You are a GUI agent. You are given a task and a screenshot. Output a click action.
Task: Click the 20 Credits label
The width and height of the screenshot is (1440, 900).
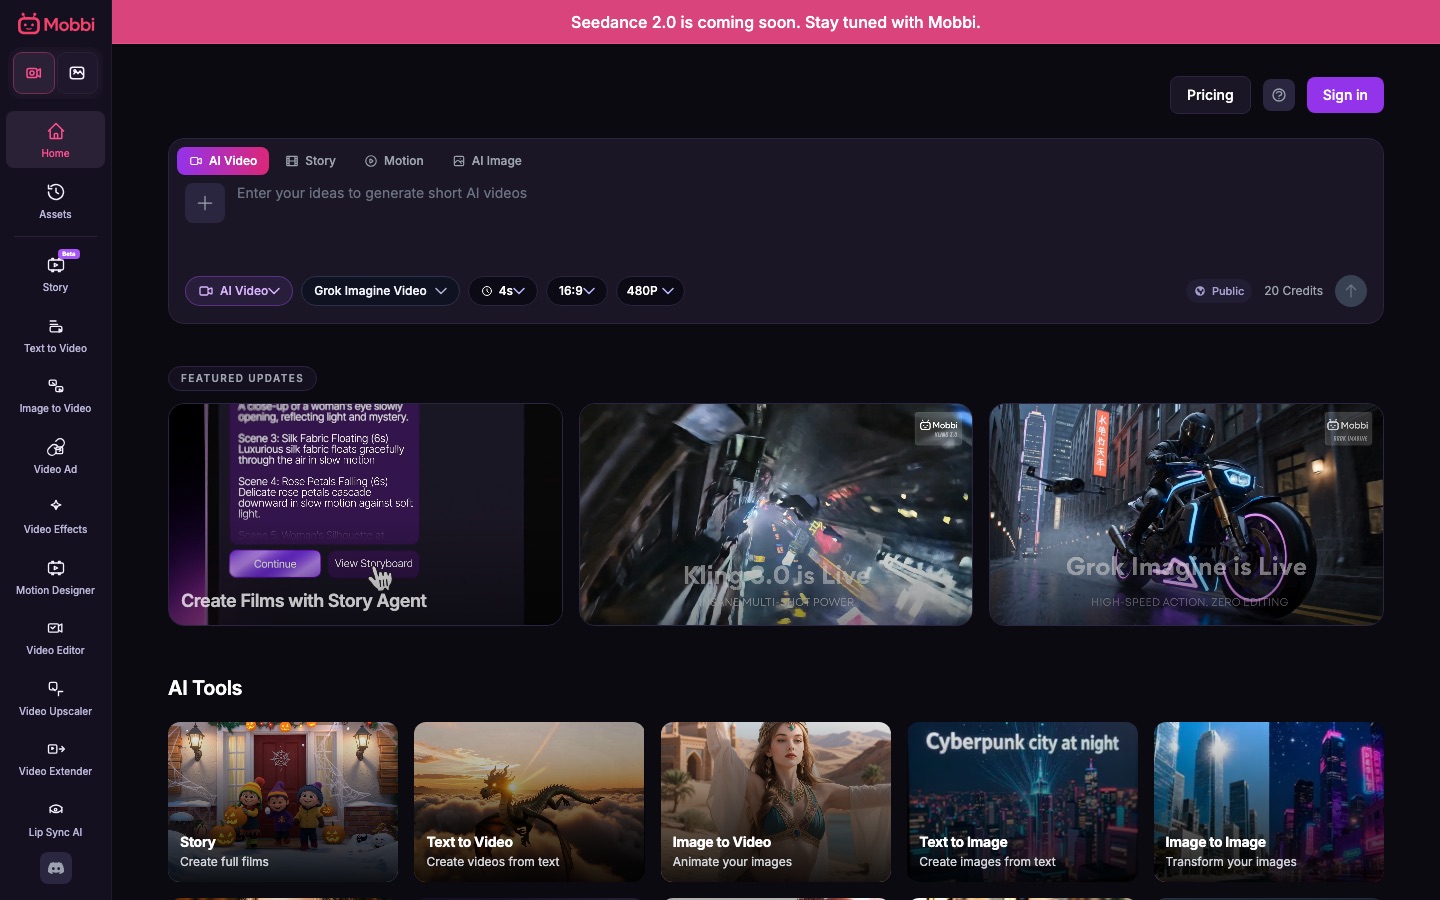(x=1293, y=291)
